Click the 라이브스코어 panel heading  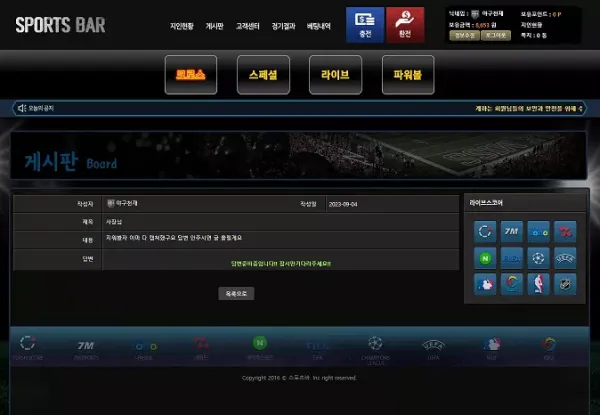(486, 203)
